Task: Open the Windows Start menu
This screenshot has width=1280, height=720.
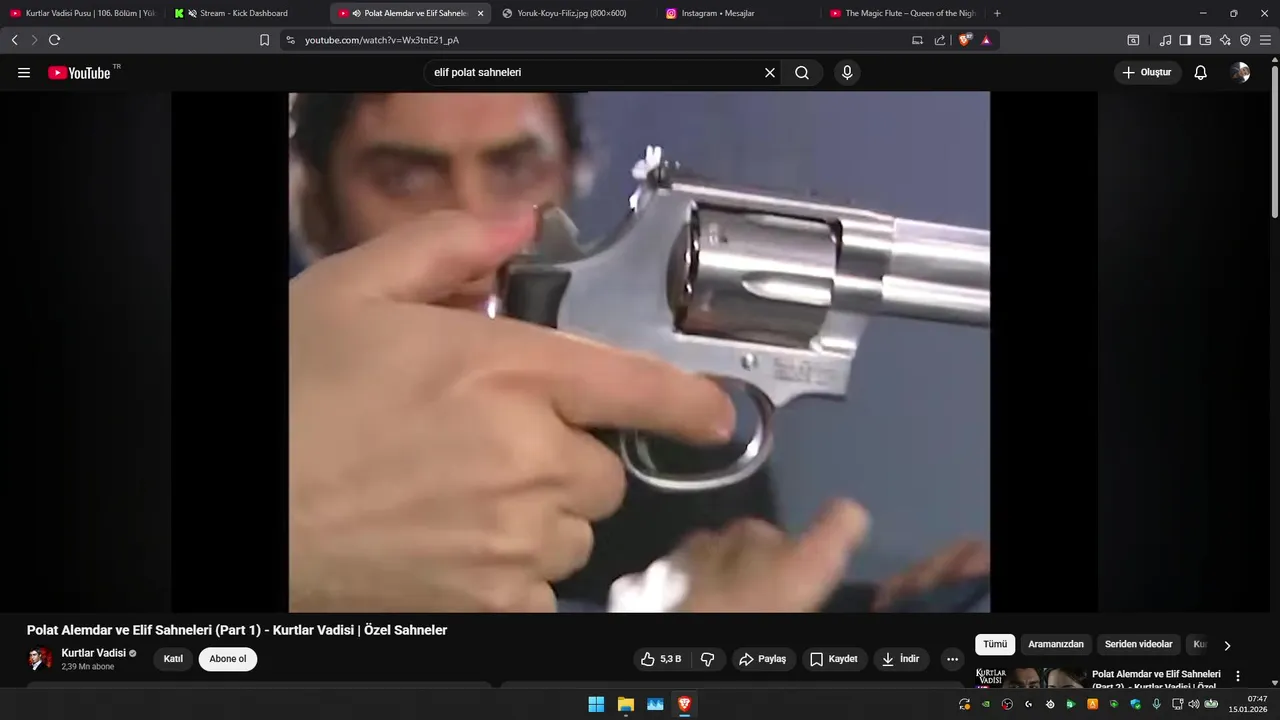Action: 596,704
